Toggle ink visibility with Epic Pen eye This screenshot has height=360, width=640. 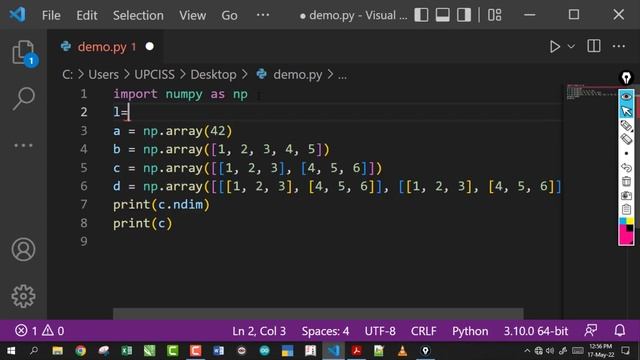click(x=626, y=97)
